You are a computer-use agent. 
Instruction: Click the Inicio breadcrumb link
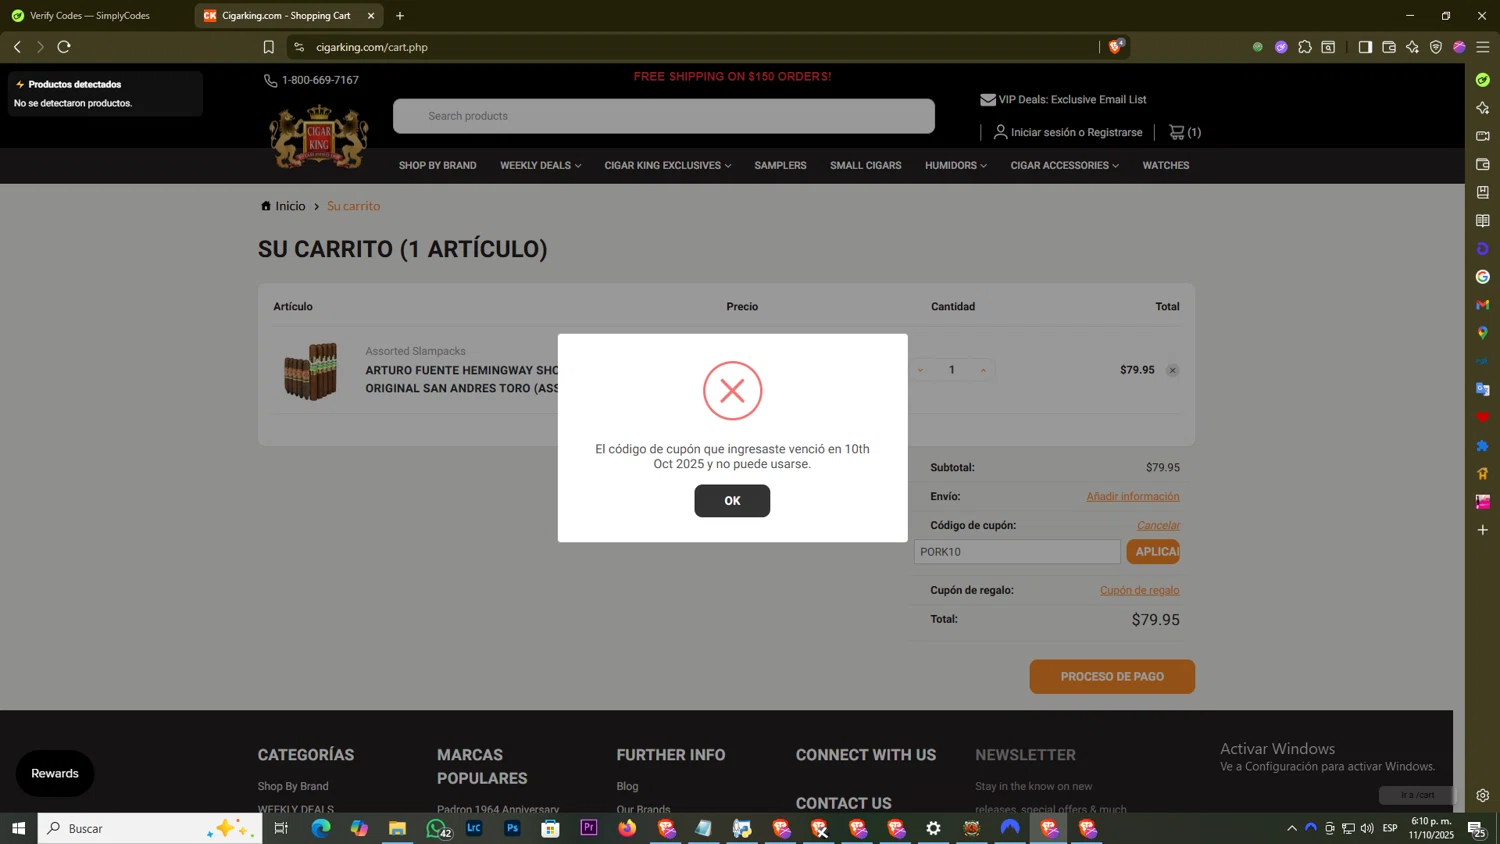pos(290,206)
